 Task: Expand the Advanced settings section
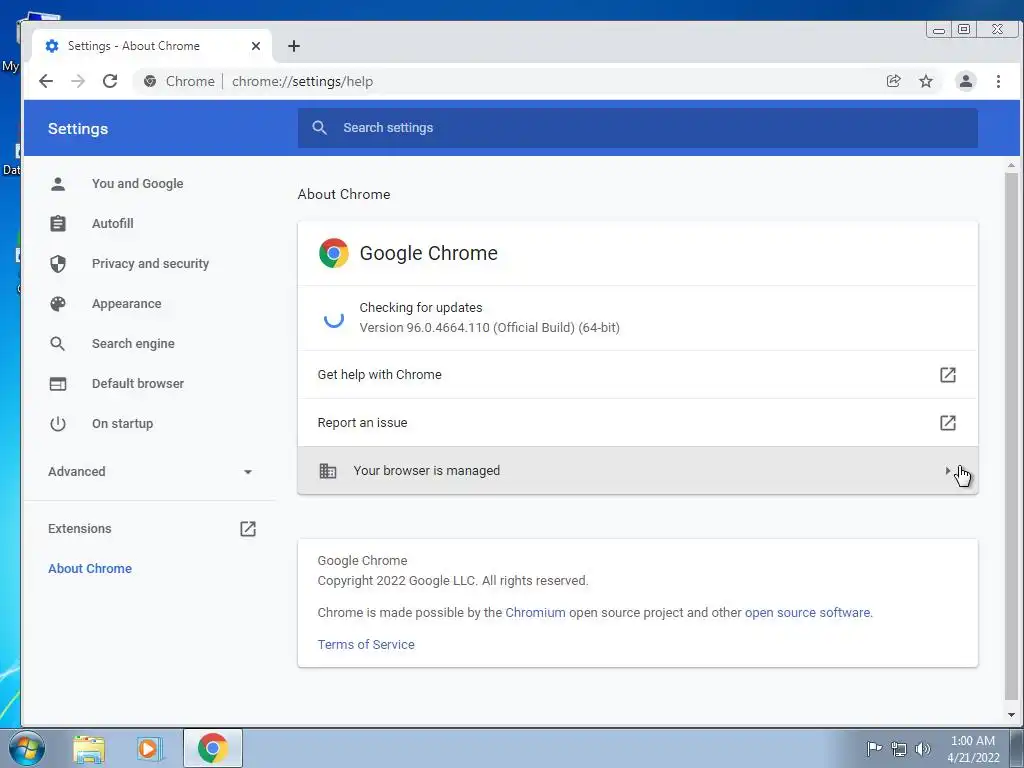point(150,472)
